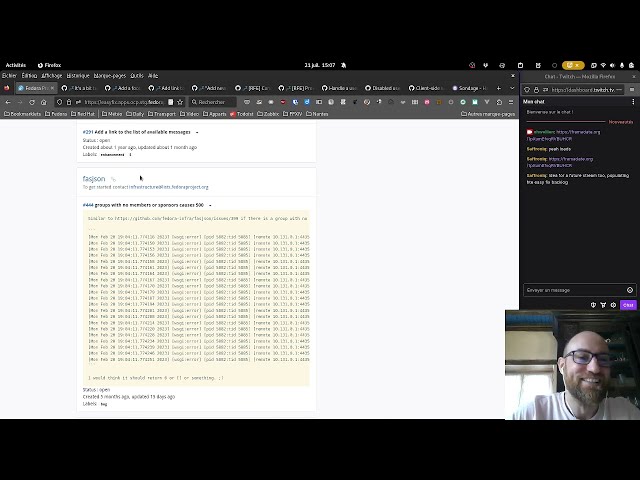Open the Wi-Fi network indicator
The image size is (640, 480).
point(603,65)
